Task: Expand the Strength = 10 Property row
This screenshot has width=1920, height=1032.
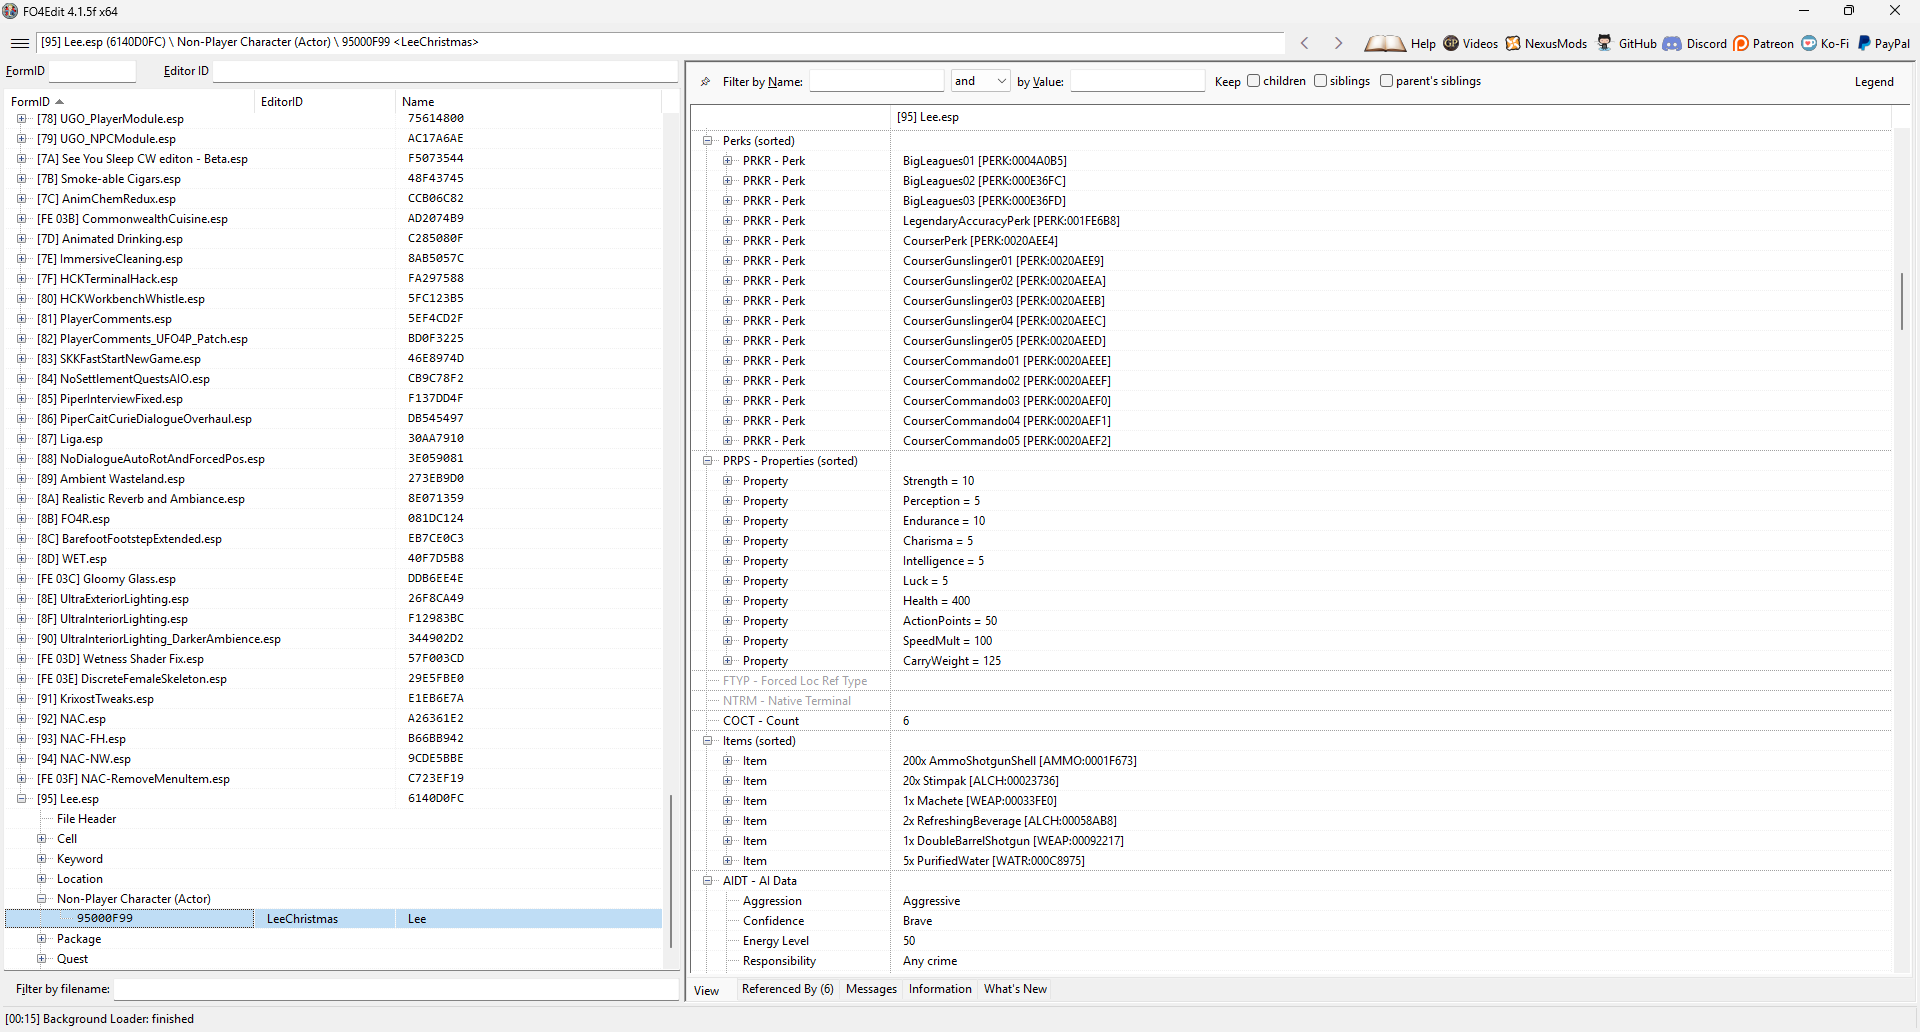Action: [x=728, y=481]
